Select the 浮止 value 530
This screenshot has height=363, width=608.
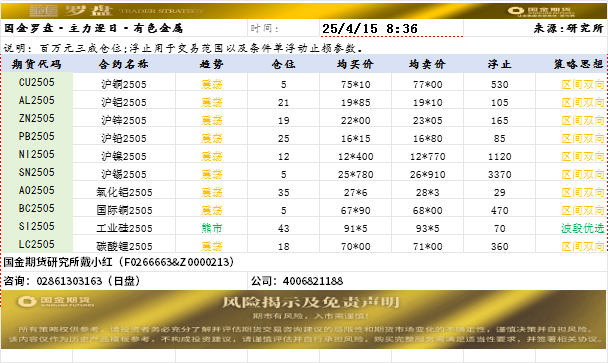tap(499, 84)
